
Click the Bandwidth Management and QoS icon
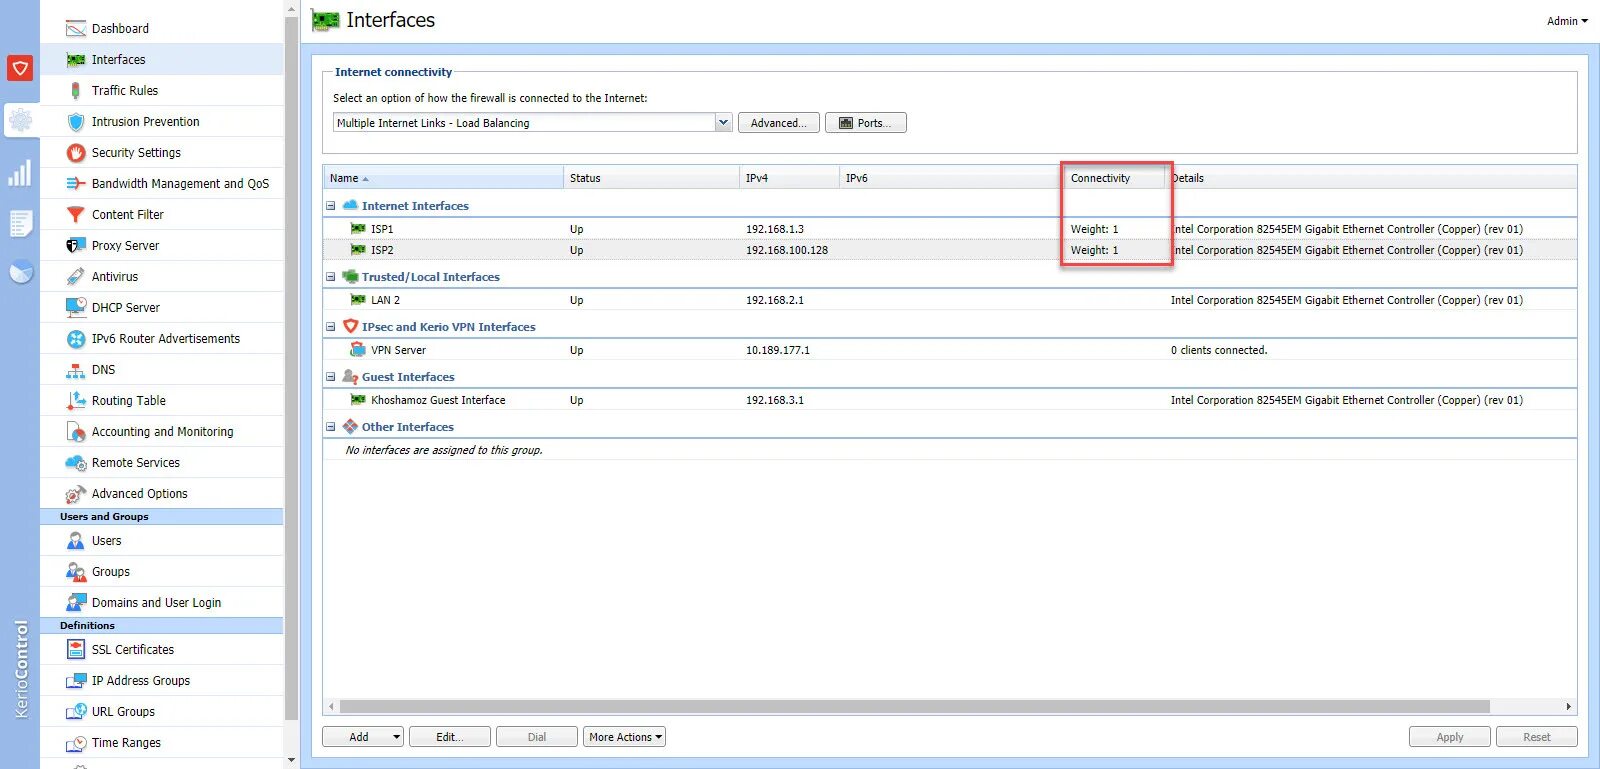75,184
